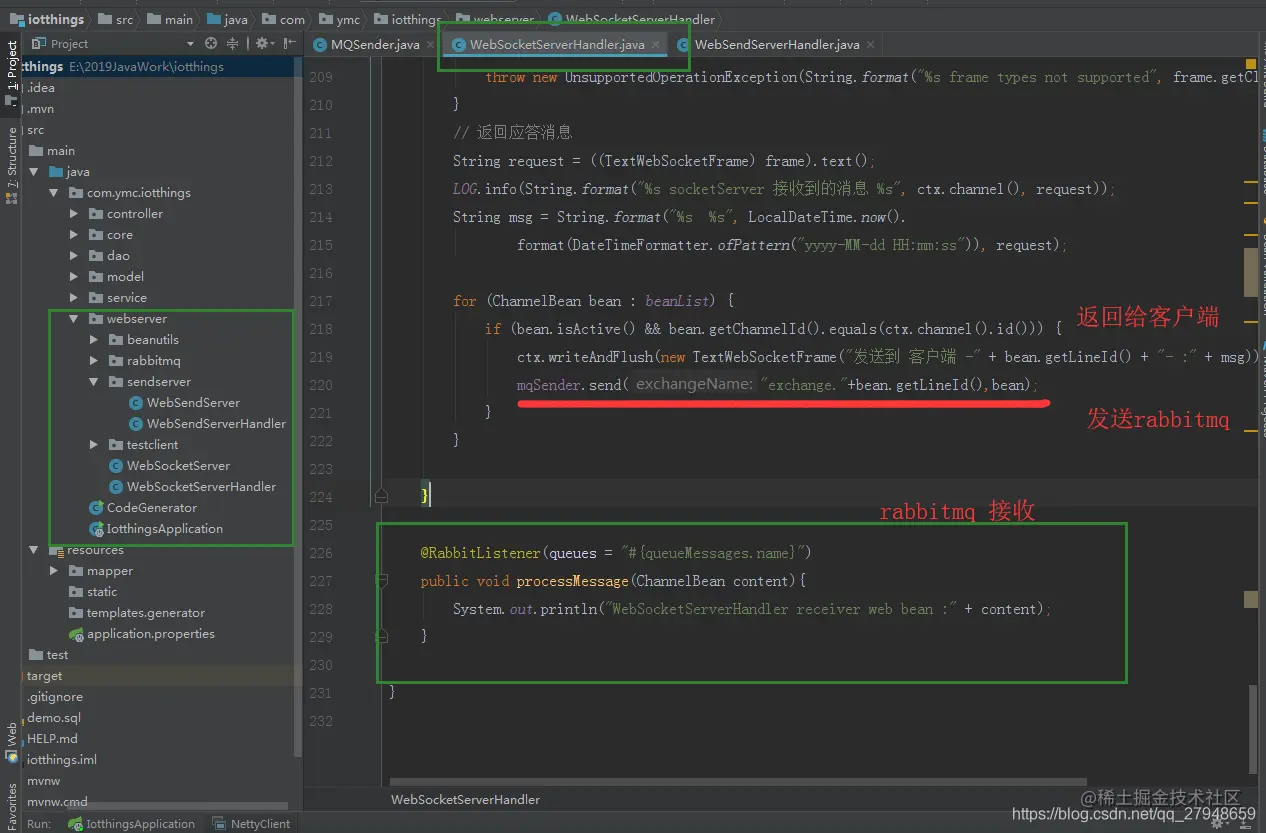
Task: Select the HELP.md file
Action: (x=52, y=739)
